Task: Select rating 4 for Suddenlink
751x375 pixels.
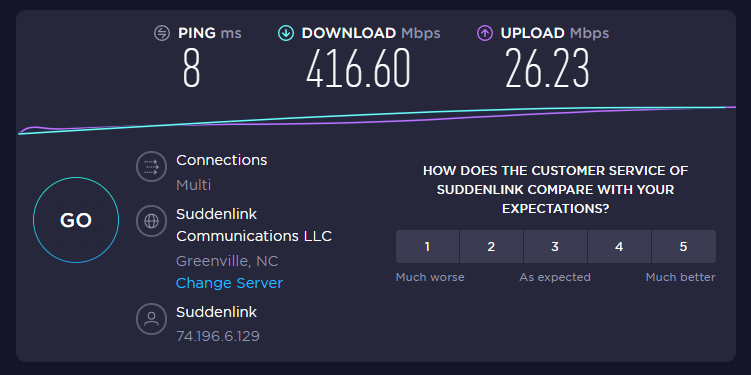Action: pyautogui.click(x=619, y=247)
